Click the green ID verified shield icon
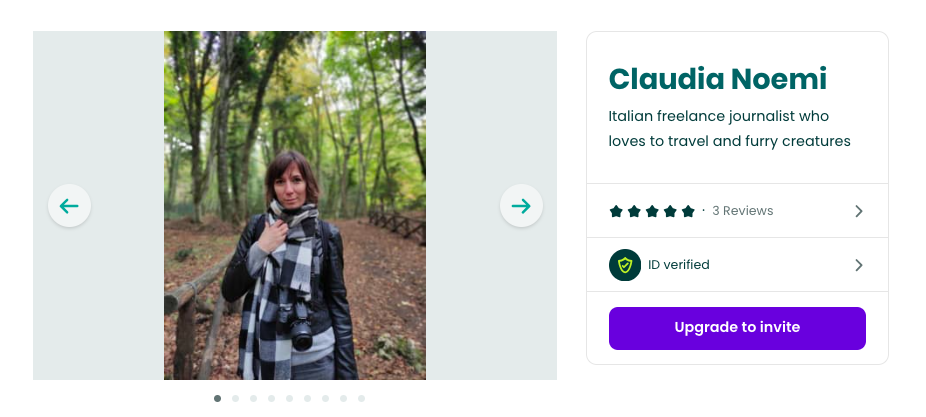Image resolution: width=926 pixels, height=417 pixels. (625, 265)
